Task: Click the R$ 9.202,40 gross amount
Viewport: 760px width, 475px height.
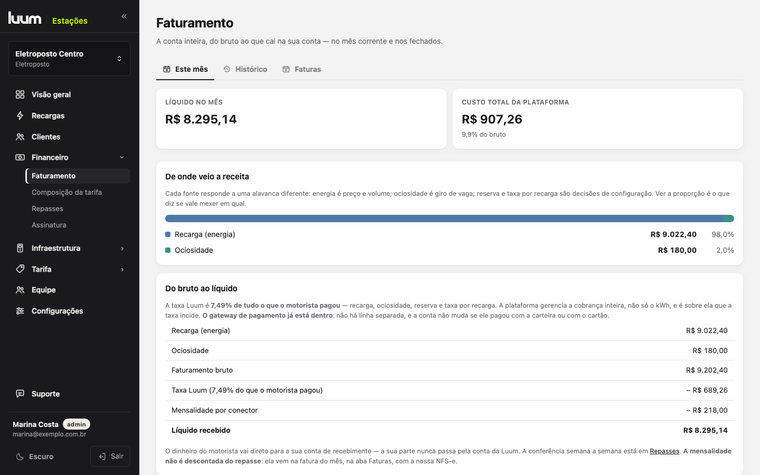Action: [707, 370]
